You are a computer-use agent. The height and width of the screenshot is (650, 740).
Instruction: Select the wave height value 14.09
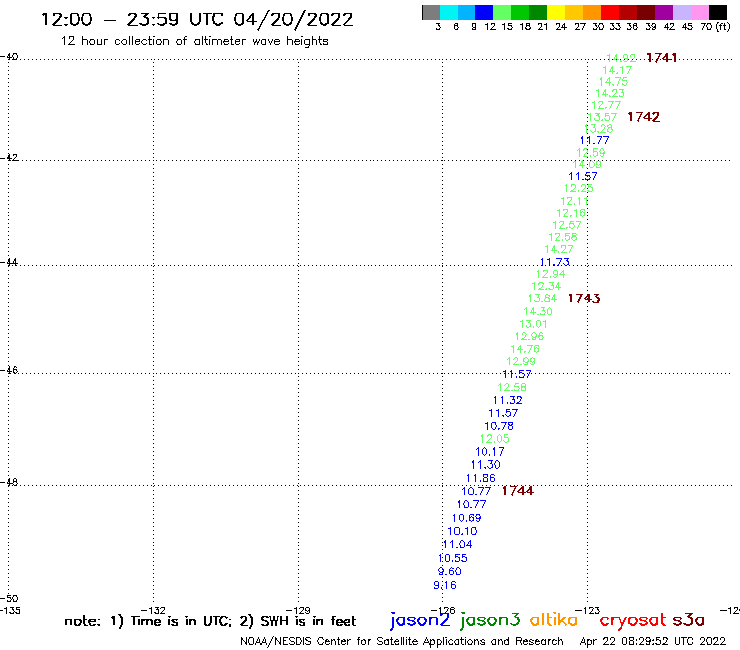click(587, 165)
